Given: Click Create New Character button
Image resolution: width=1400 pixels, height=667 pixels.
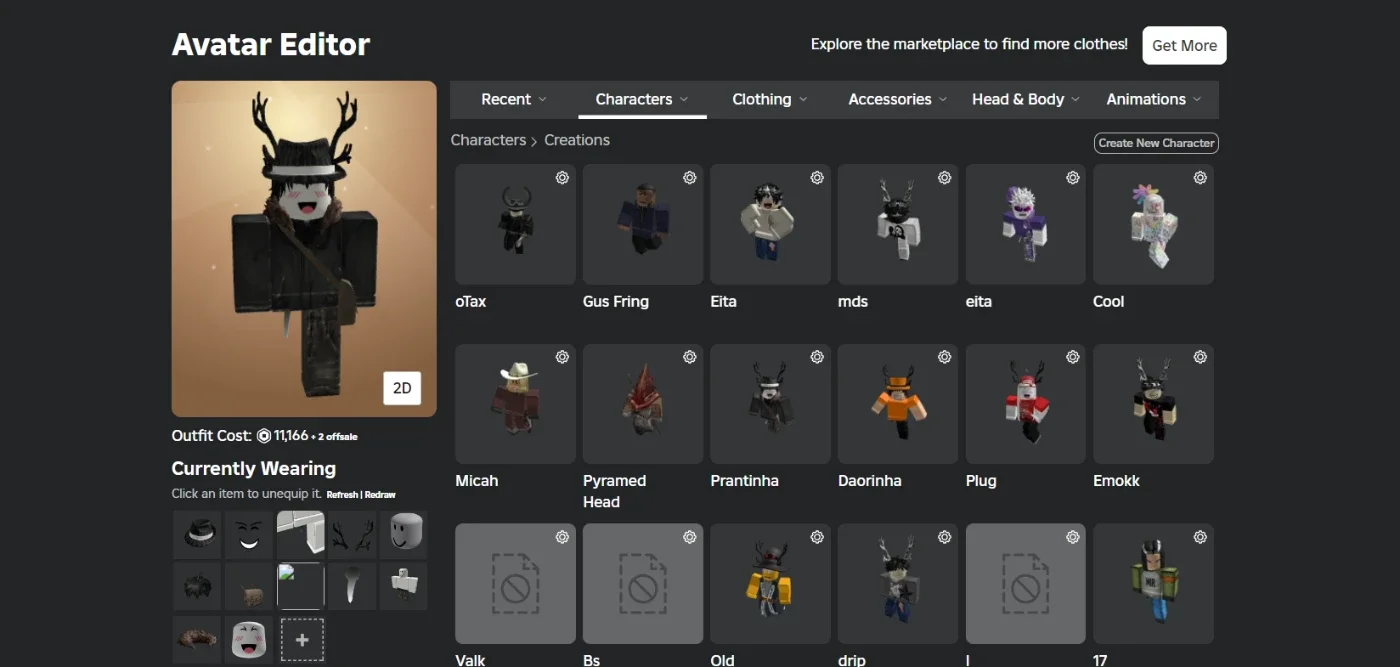Looking at the screenshot, I should [x=1156, y=143].
